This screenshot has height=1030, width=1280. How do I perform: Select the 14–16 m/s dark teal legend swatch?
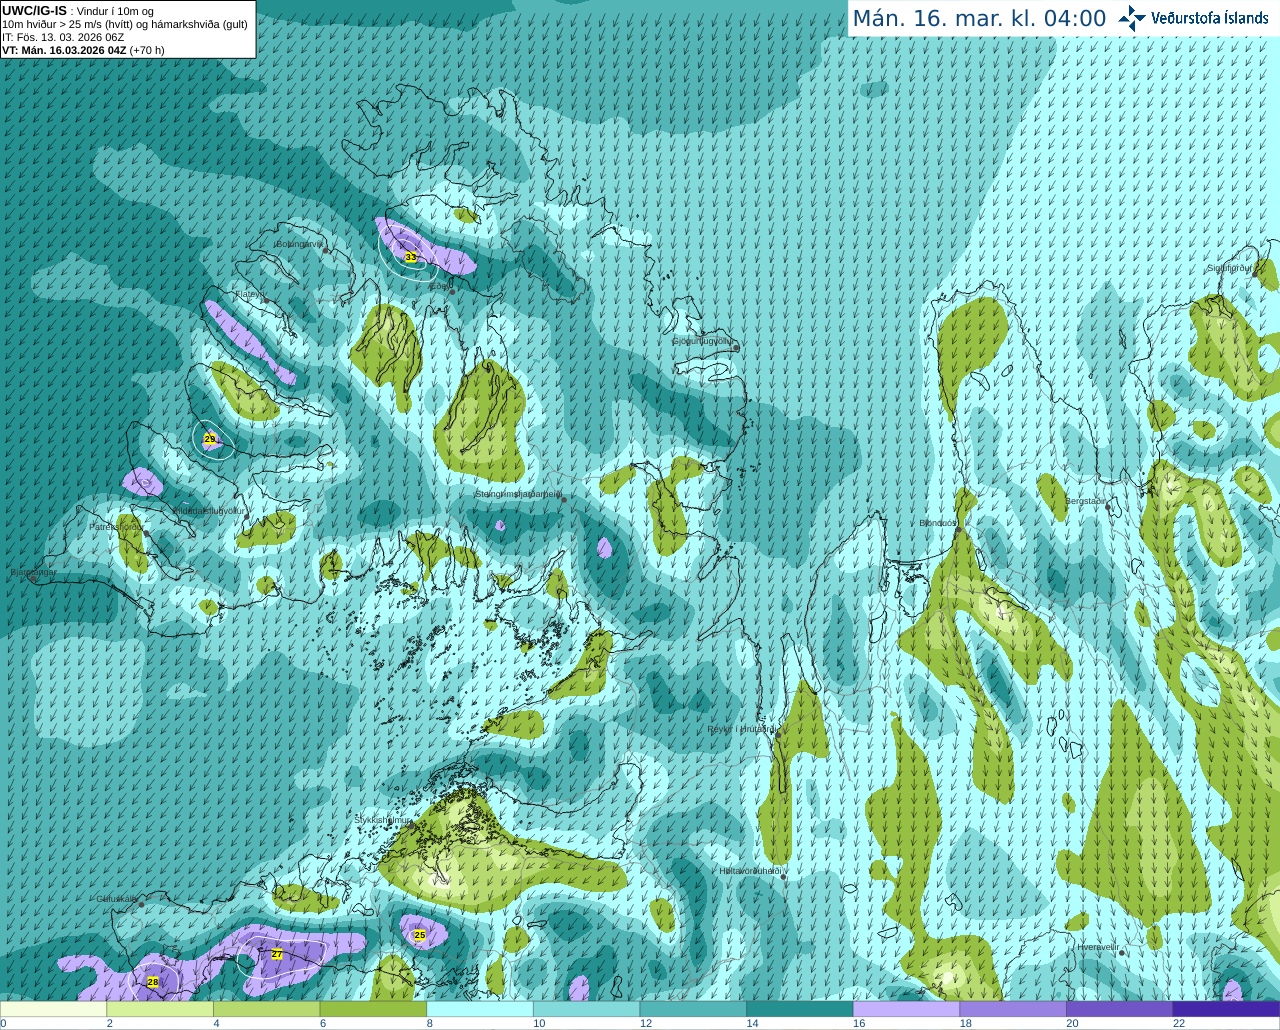(800, 1009)
